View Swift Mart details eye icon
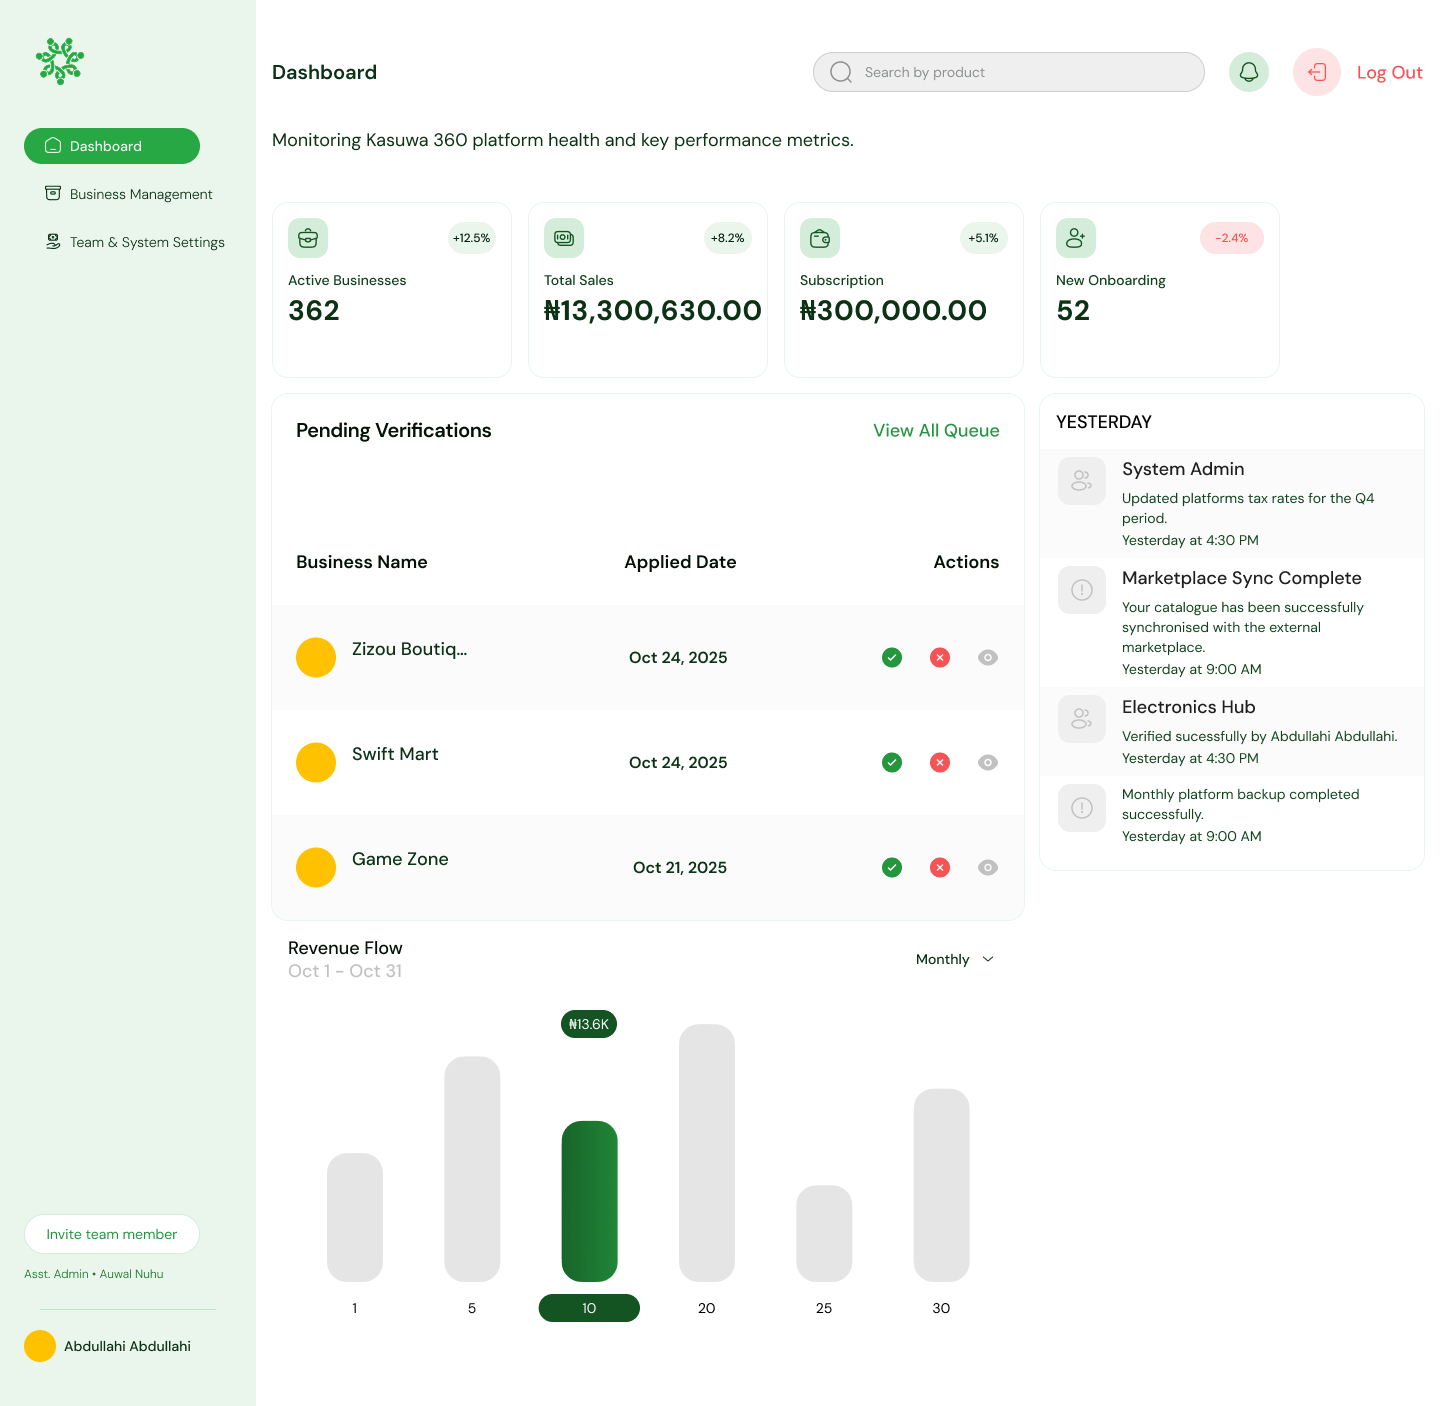This screenshot has width=1440, height=1406. [988, 762]
